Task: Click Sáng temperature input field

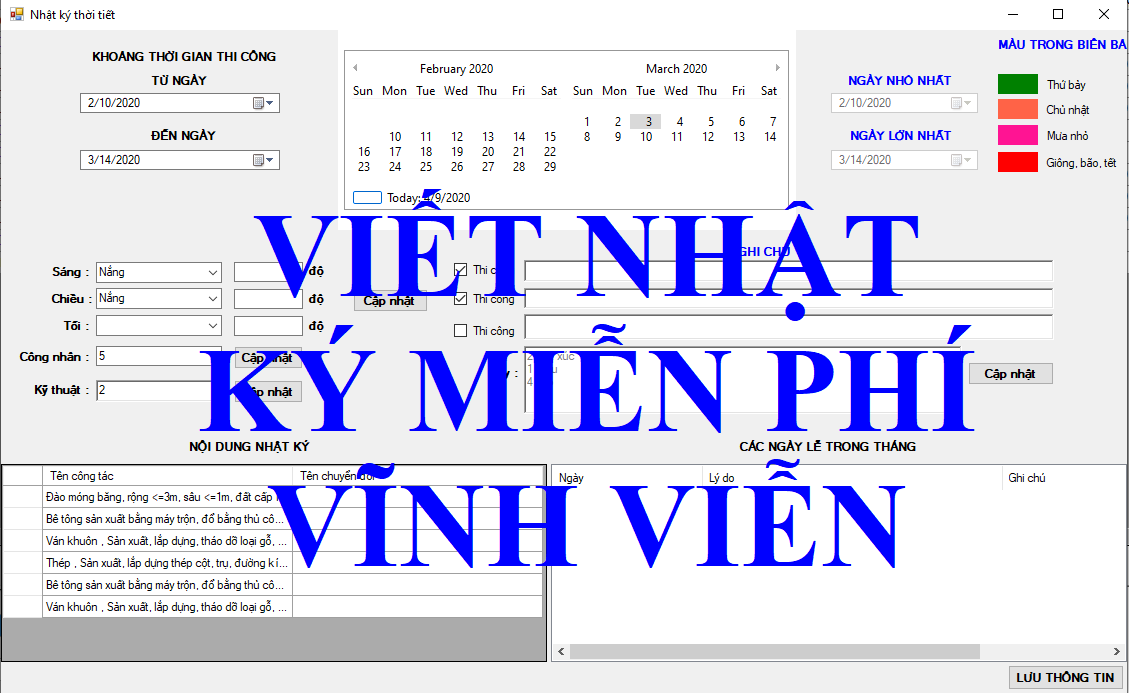Action: (x=268, y=272)
